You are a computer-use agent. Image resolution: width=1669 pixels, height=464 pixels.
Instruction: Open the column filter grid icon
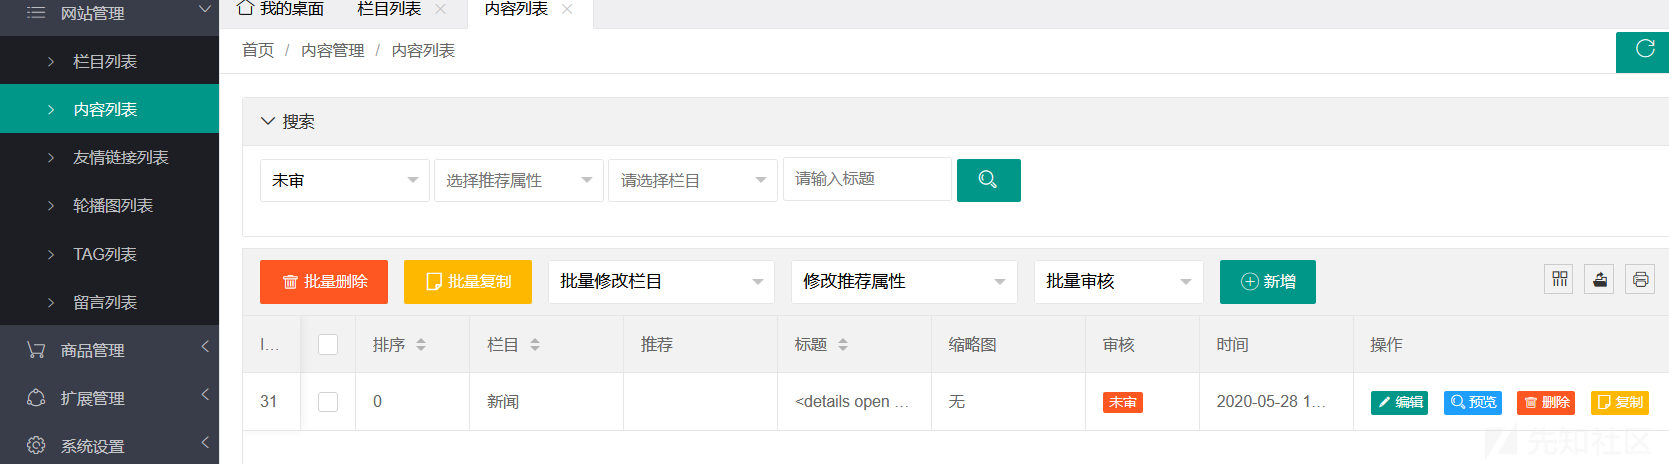point(1559,280)
